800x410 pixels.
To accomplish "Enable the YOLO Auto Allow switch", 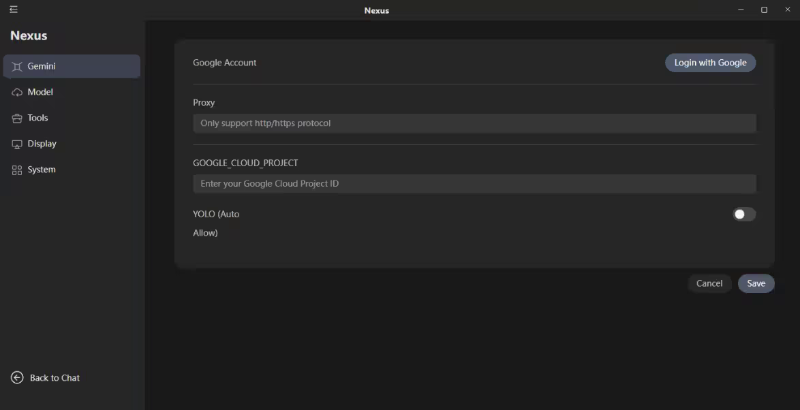I will [x=744, y=214].
